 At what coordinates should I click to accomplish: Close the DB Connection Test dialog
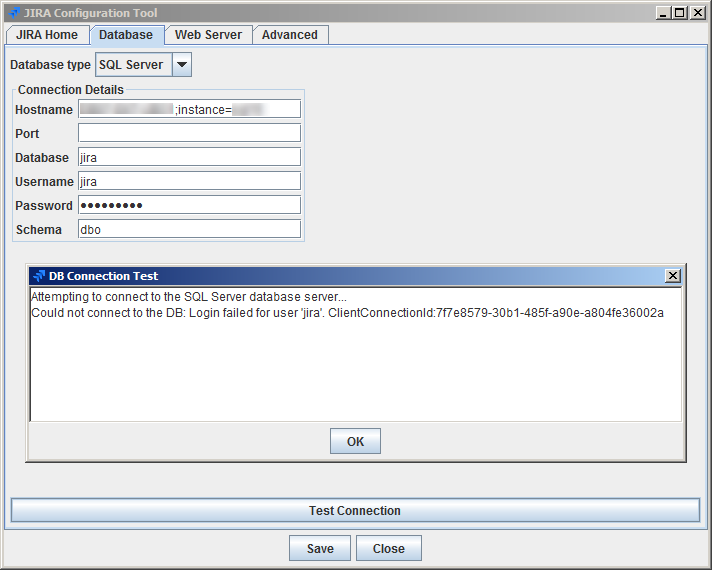click(x=672, y=276)
